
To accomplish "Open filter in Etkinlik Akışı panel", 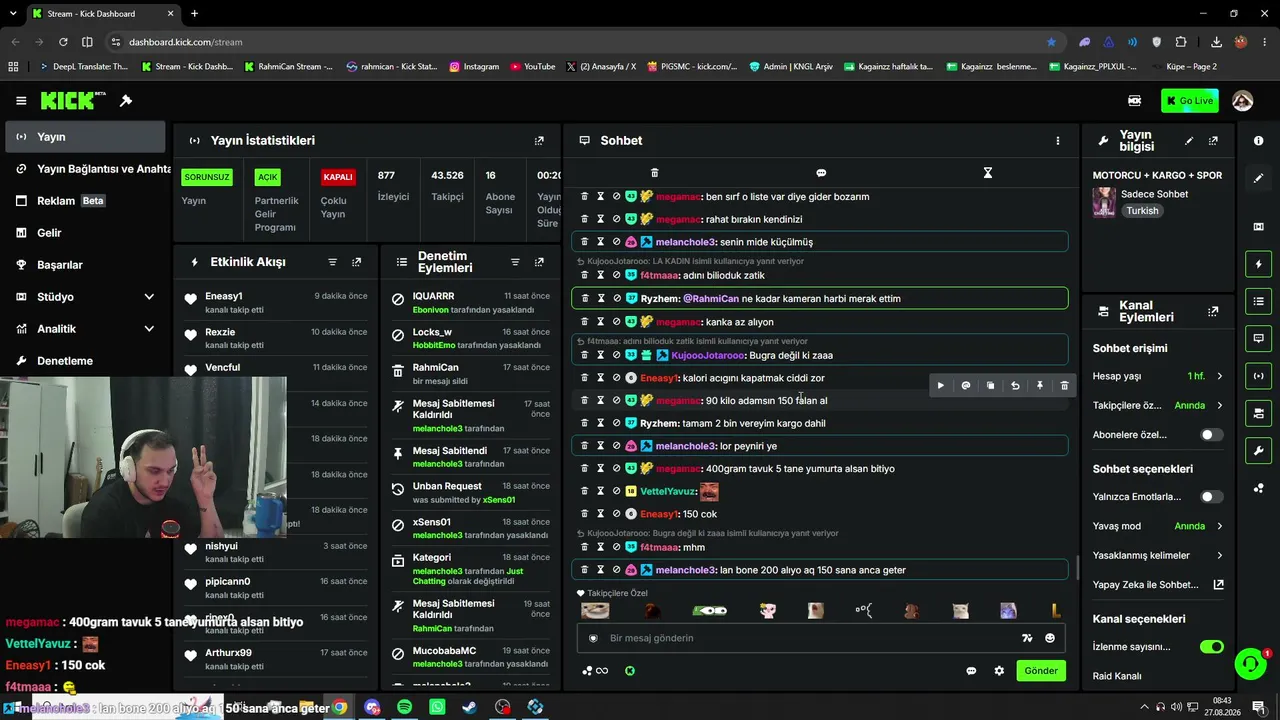I will (333, 262).
